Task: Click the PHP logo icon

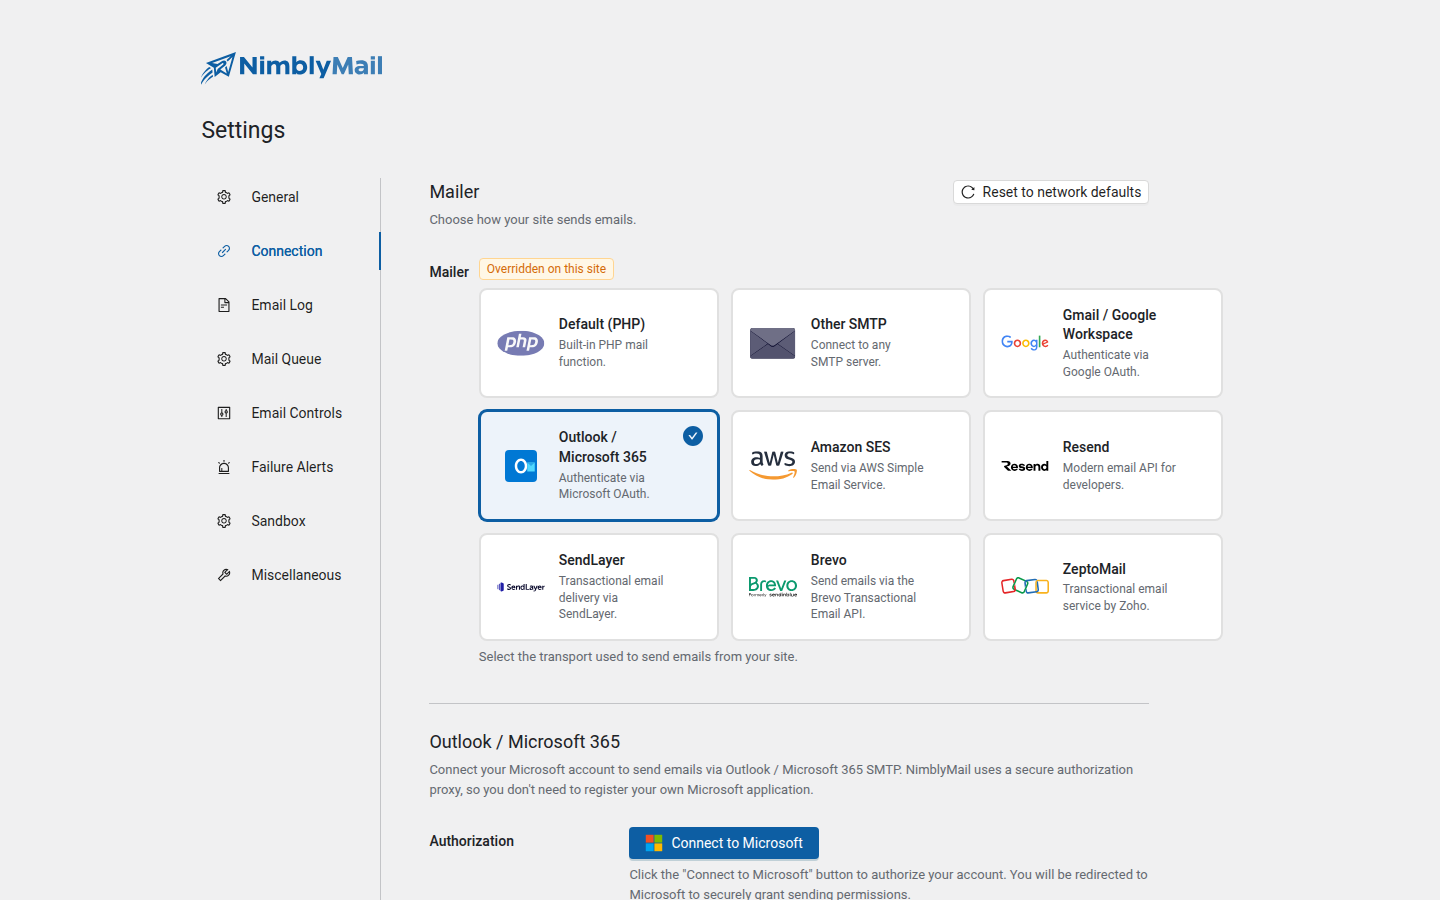Action: pyautogui.click(x=521, y=343)
